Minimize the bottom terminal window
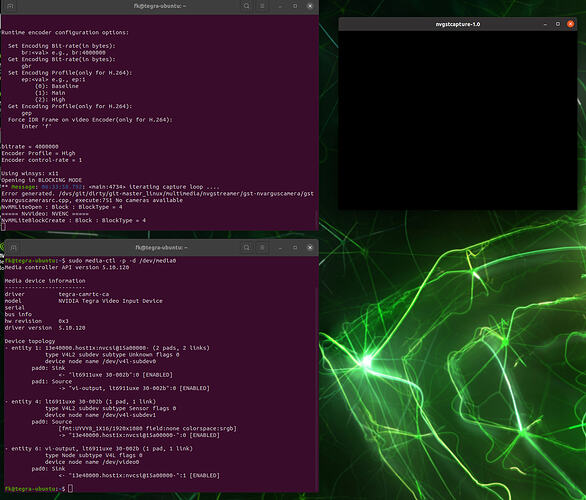The height and width of the screenshot is (500, 586). pyautogui.click(x=280, y=247)
